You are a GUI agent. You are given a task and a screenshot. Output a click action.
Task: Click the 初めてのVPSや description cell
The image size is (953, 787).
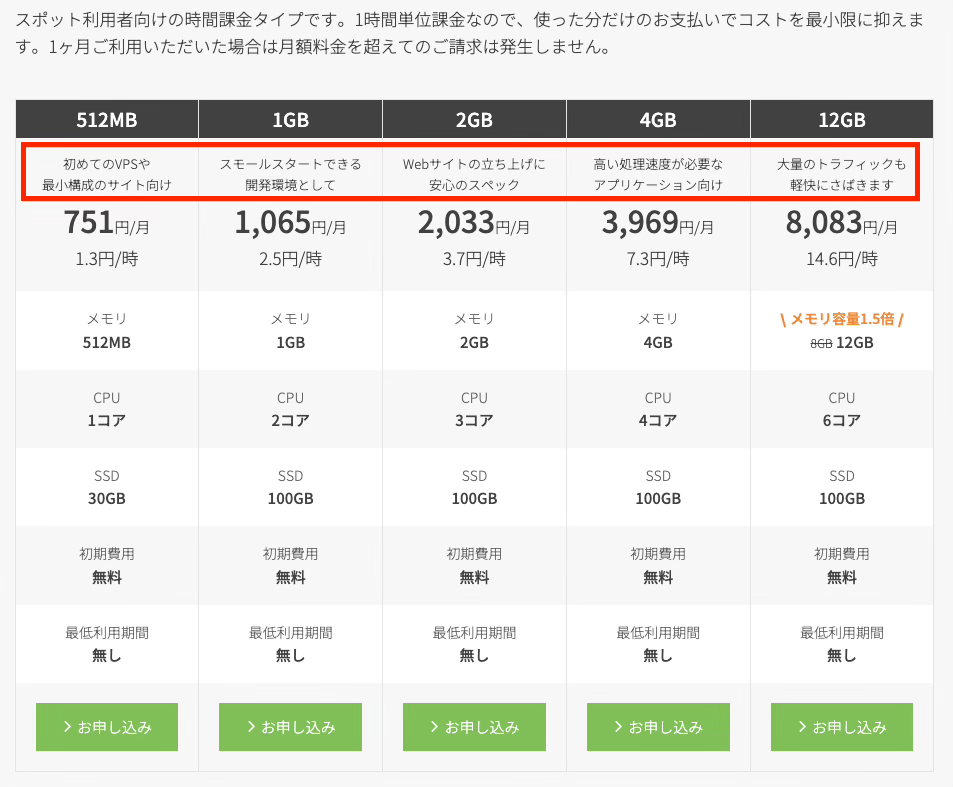[x=105, y=169]
